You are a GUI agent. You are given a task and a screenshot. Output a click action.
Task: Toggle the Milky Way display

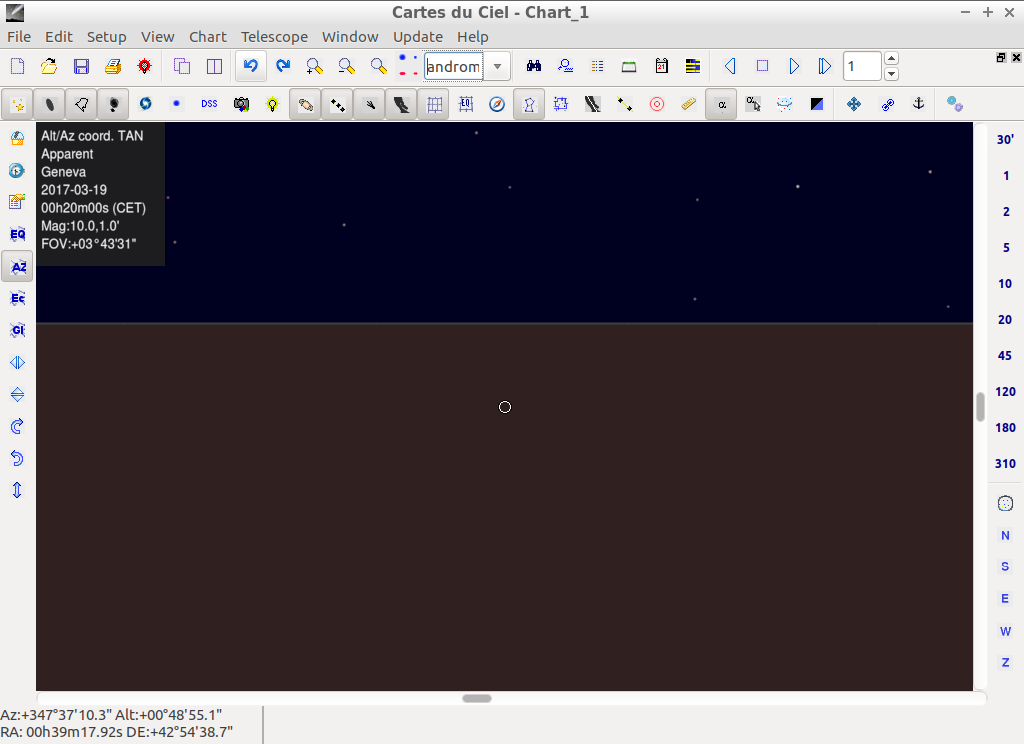pyautogui.click(x=402, y=105)
